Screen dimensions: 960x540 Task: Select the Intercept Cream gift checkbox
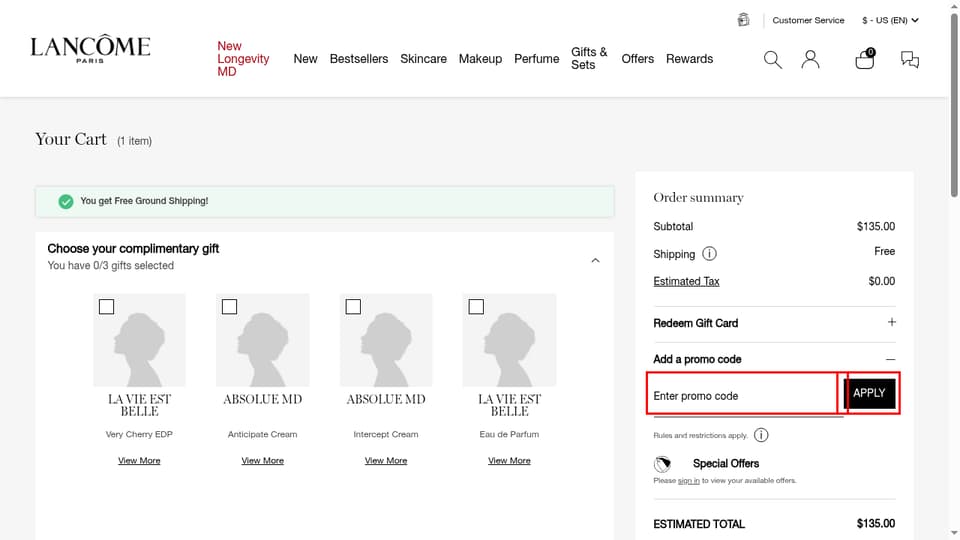(353, 307)
